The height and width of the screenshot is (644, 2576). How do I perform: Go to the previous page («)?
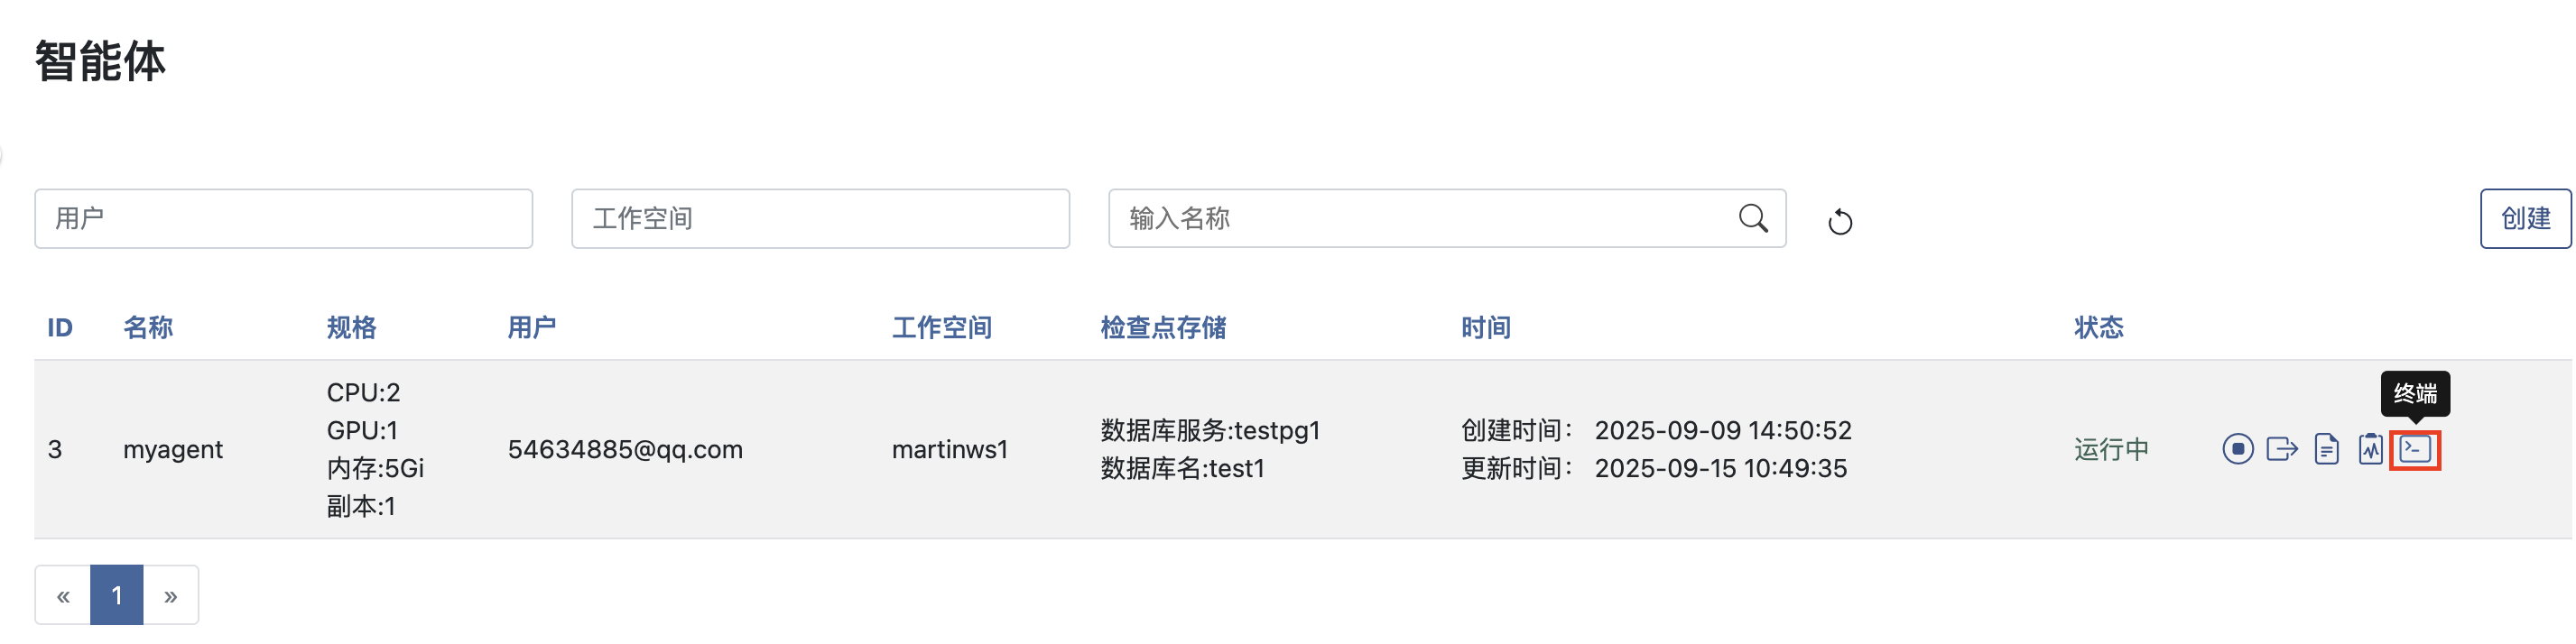(x=63, y=596)
